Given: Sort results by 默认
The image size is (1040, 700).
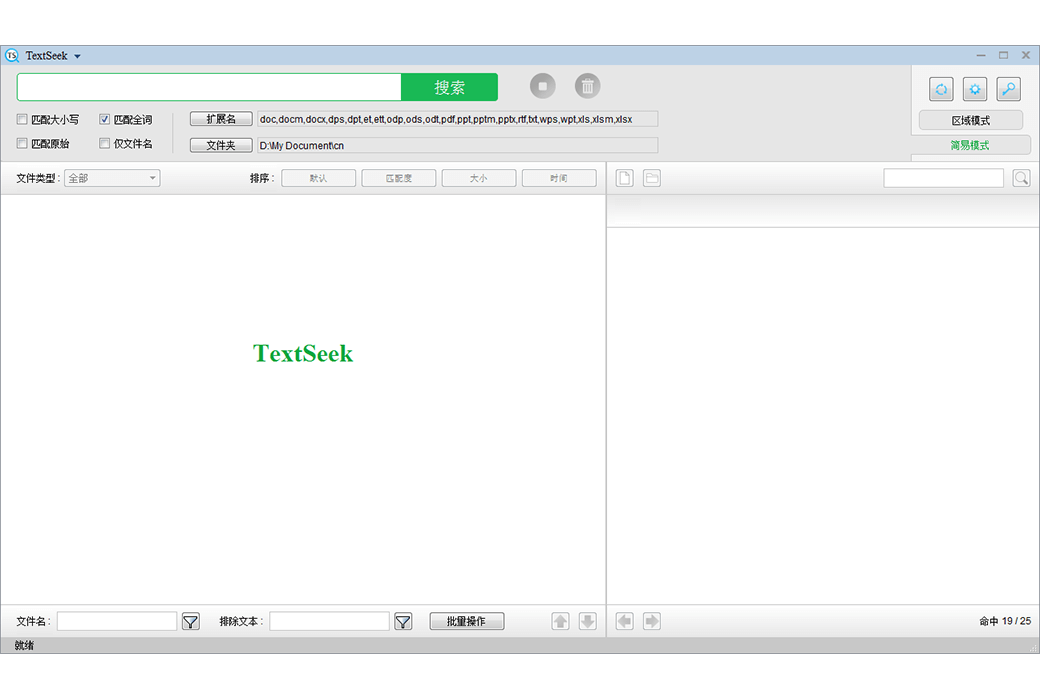Looking at the screenshot, I should click(x=318, y=178).
